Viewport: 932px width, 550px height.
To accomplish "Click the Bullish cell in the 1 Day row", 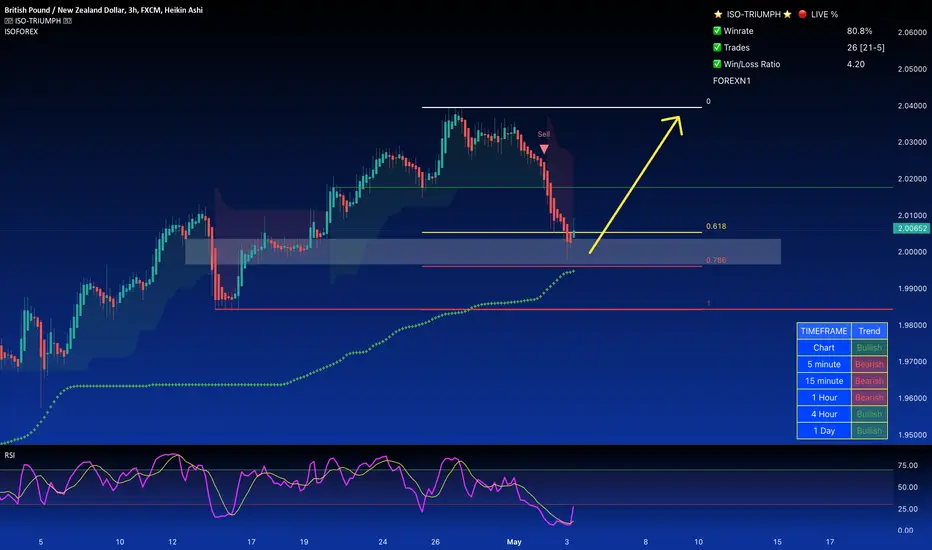I will click(x=869, y=430).
